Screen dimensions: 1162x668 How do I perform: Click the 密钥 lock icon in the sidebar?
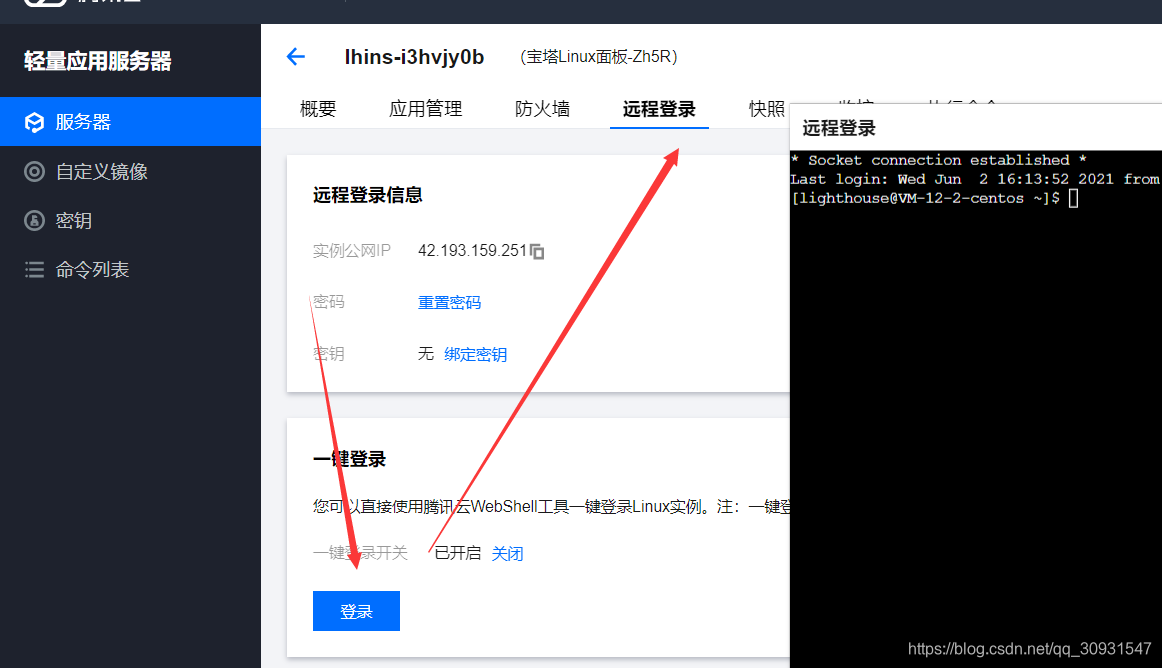pyautogui.click(x=34, y=220)
